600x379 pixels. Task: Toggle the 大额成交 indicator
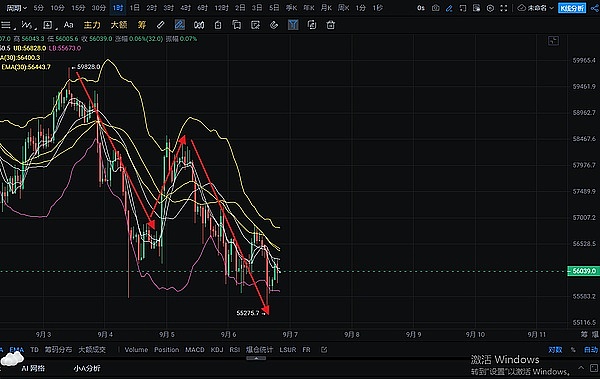point(92,350)
